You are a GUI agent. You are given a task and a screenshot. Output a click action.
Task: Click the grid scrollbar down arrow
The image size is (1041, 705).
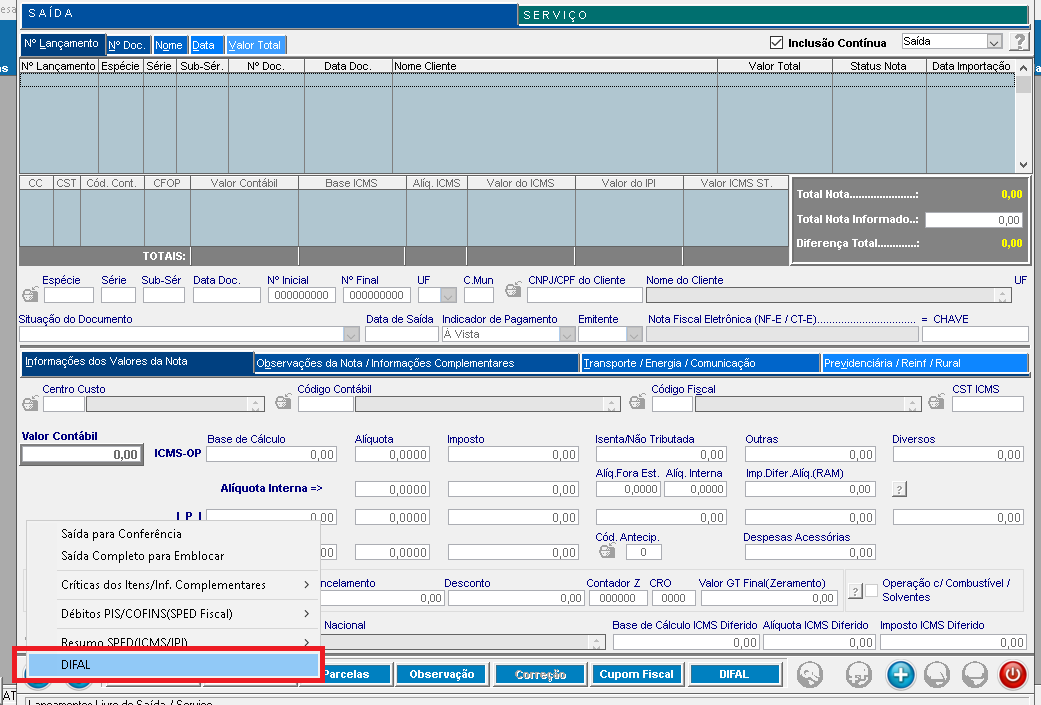pyautogui.click(x=1023, y=165)
